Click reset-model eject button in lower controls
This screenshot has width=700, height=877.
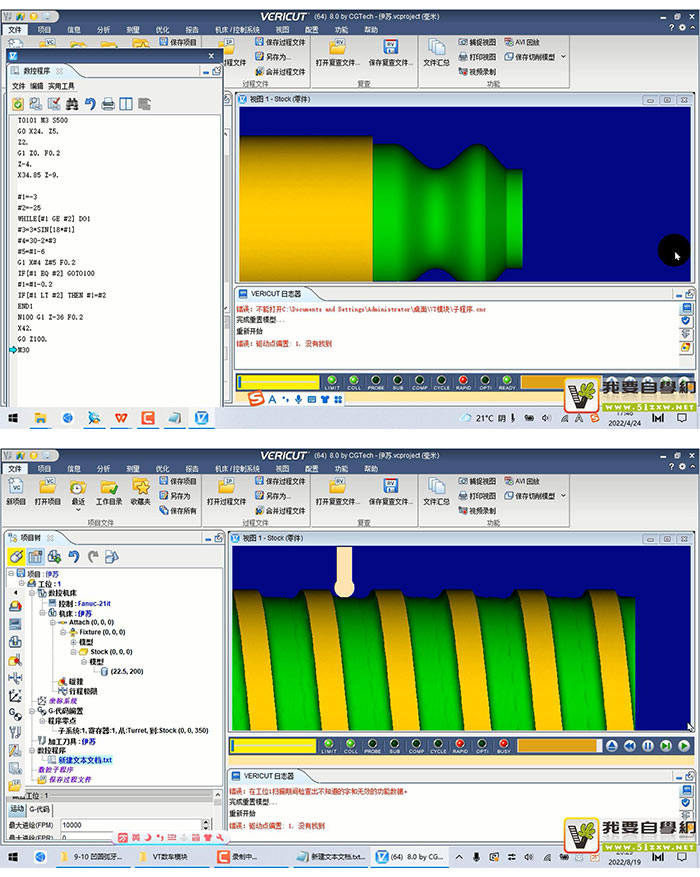pyautogui.click(x=612, y=746)
